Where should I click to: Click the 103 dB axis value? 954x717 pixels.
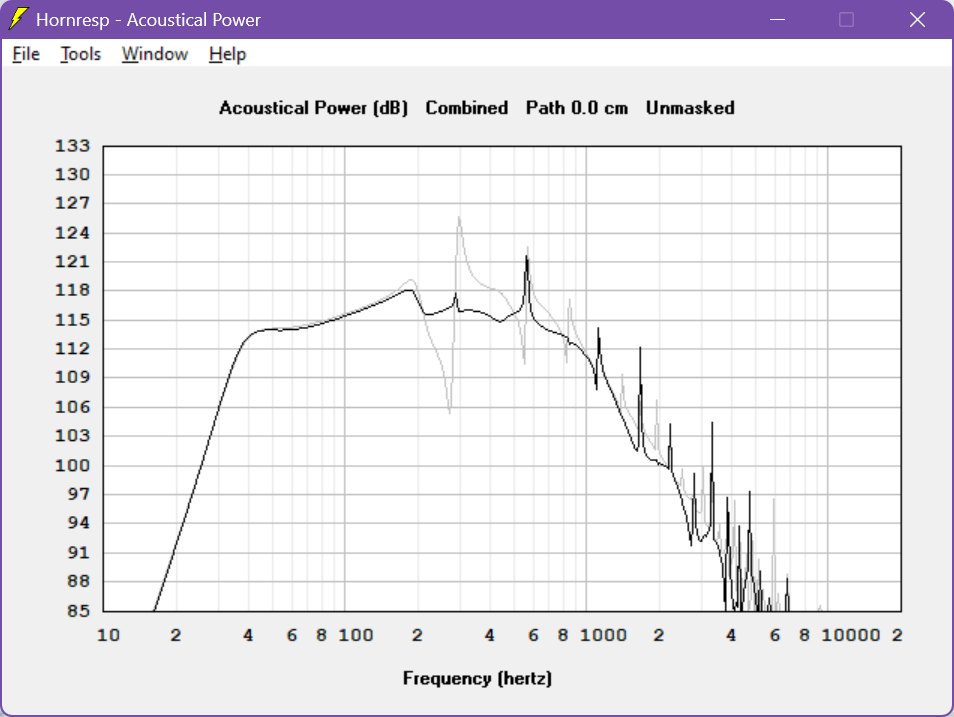pos(72,436)
